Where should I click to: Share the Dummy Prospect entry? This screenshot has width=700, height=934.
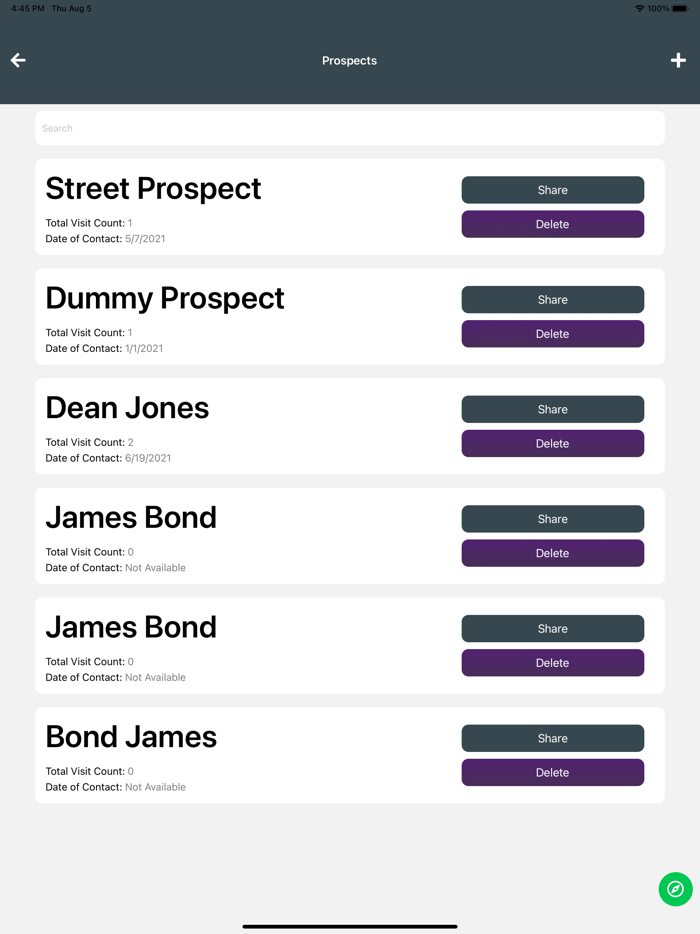click(x=552, y=300)
